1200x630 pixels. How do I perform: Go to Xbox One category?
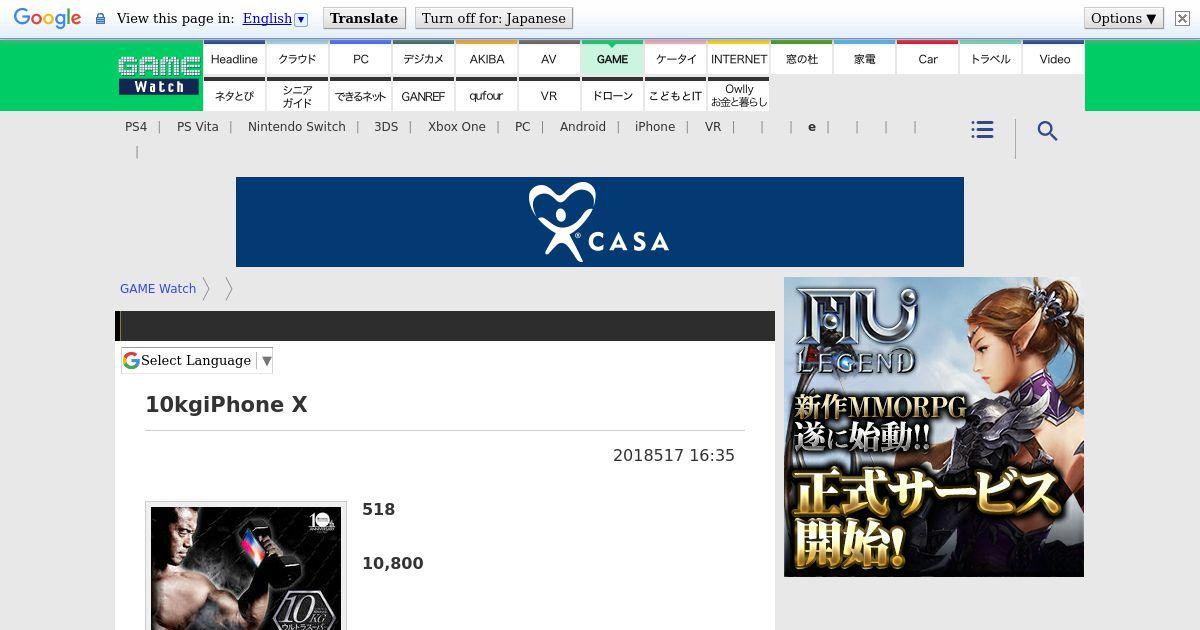pyautogui.click(x=457, y=127)
